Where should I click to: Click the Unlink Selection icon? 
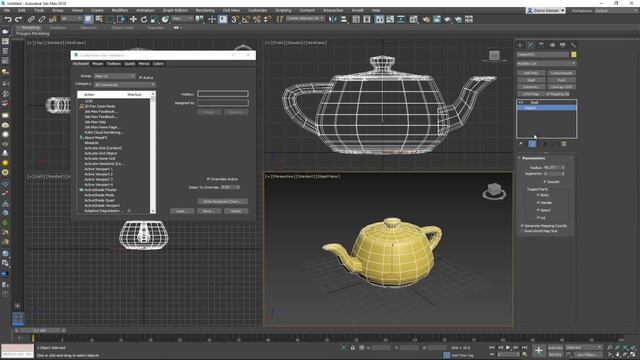[42, 19]
